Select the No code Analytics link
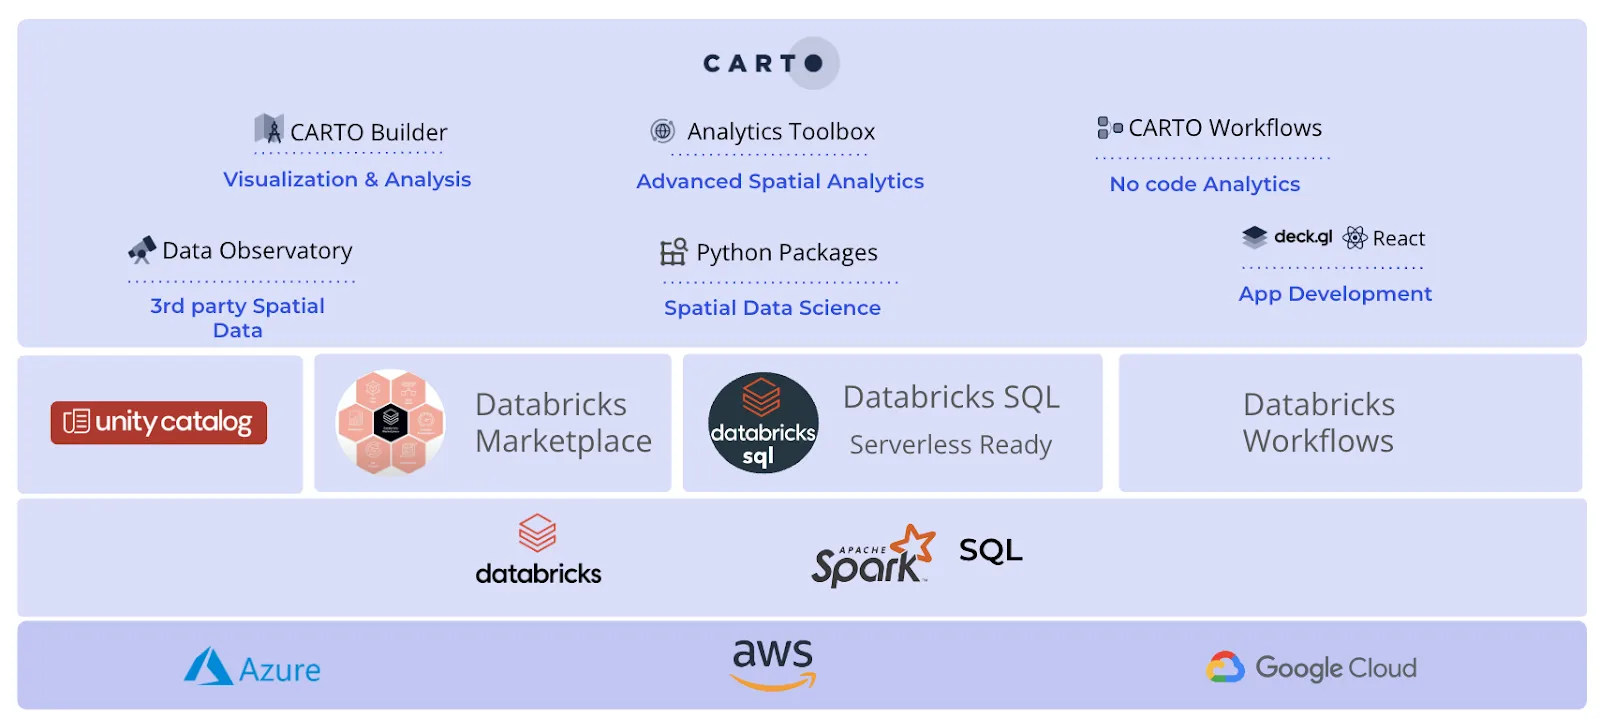Image resolution: width=1600 pixels, height=718 pixels. pyautogui.click(x=1204, y=184)
